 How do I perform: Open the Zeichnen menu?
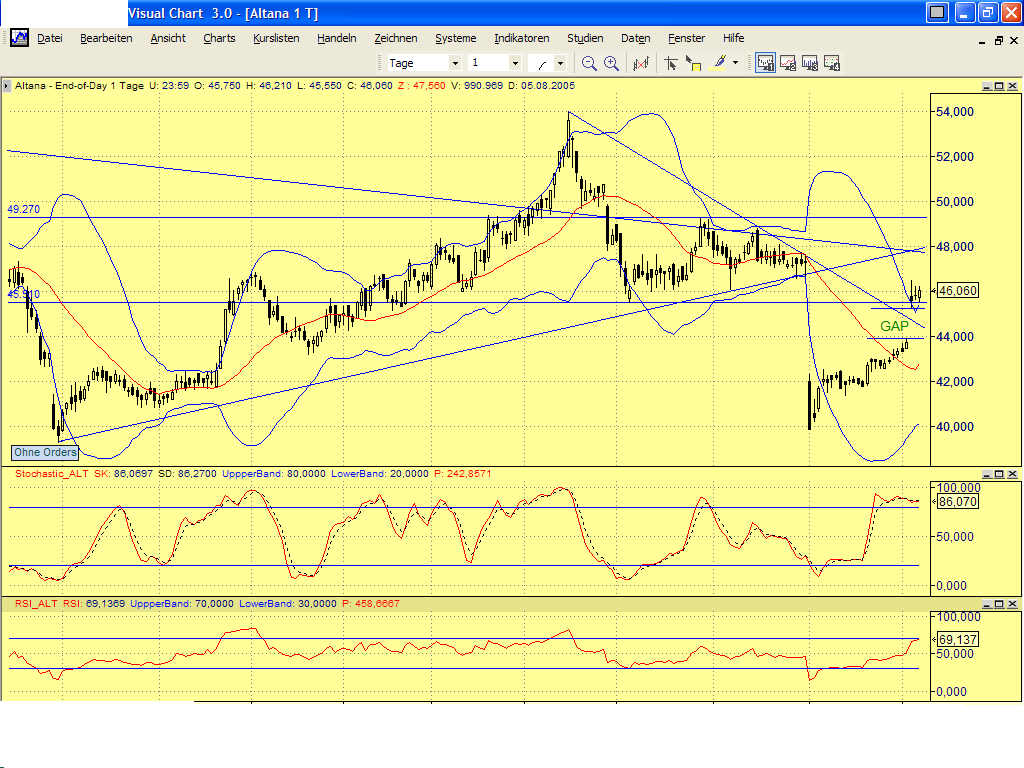point(396,38)
